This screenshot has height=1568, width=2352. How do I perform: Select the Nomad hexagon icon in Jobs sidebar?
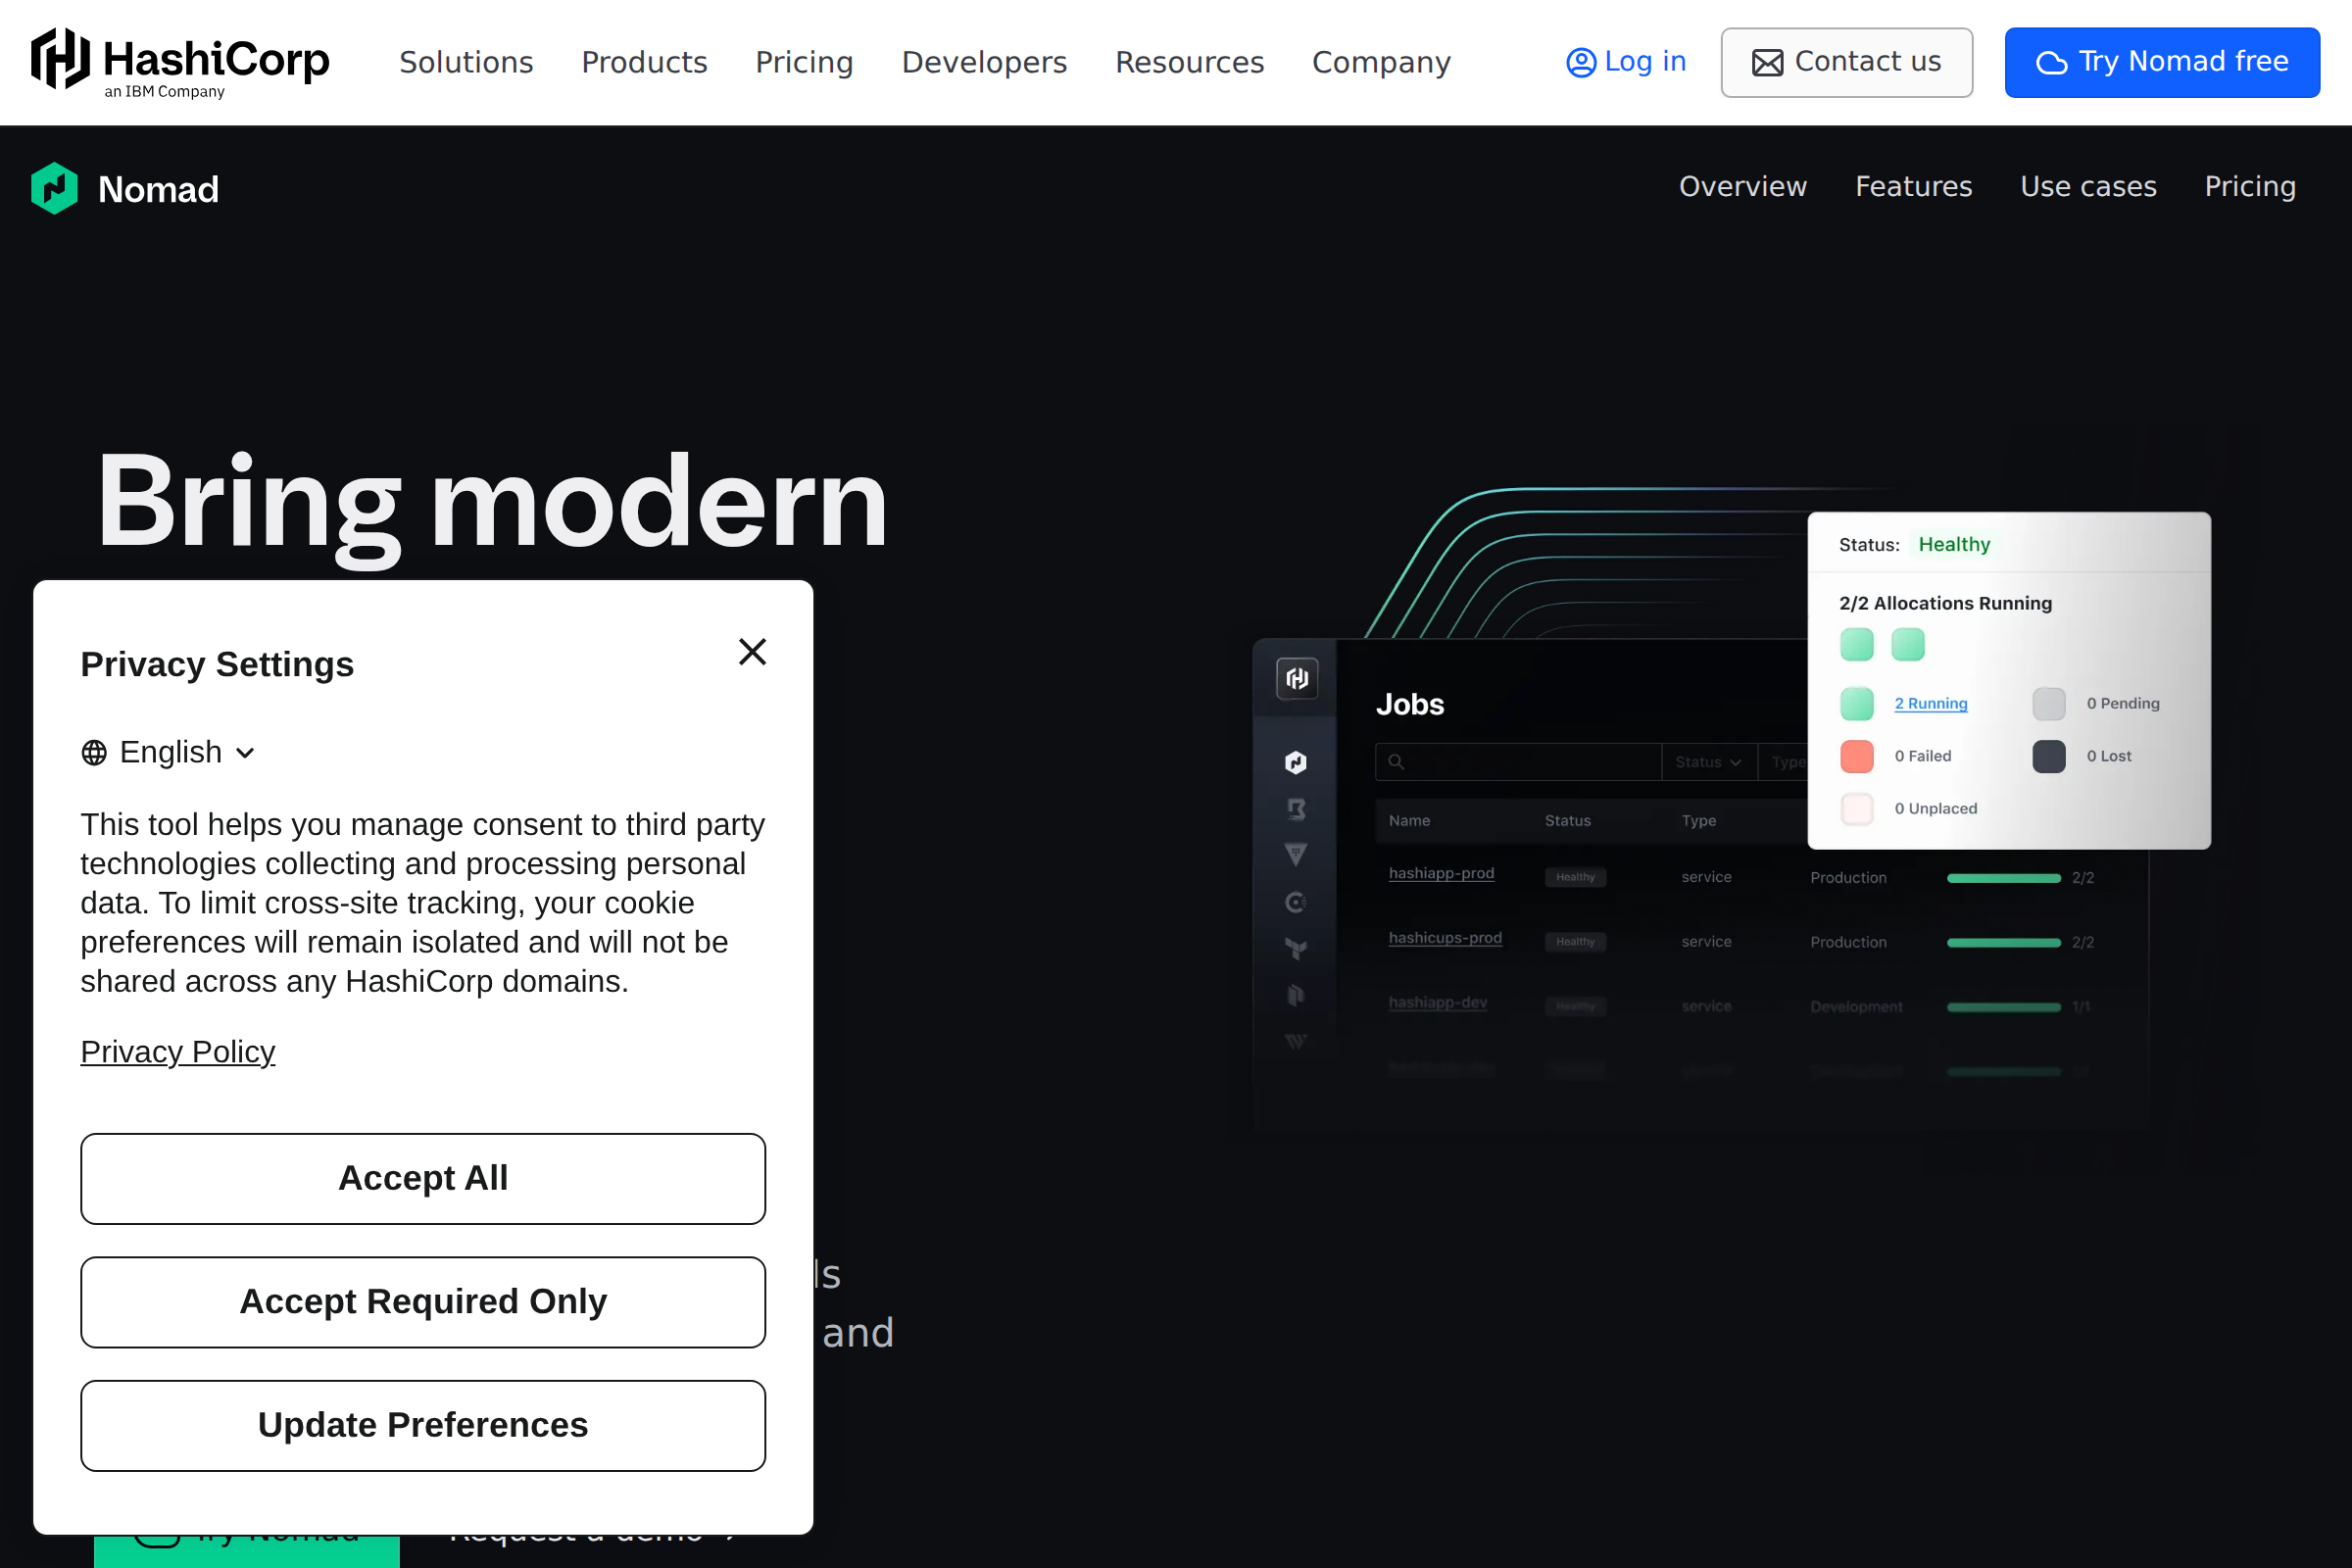pos(1296,763)
